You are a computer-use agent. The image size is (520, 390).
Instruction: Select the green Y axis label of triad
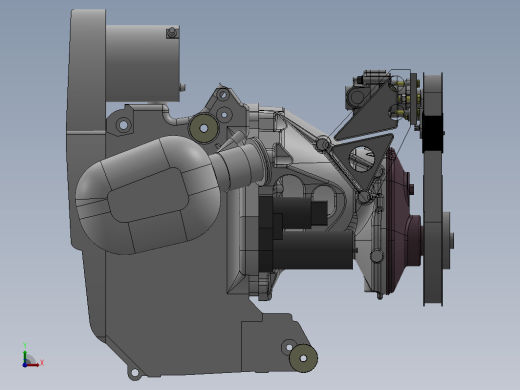tap(25, 345)
